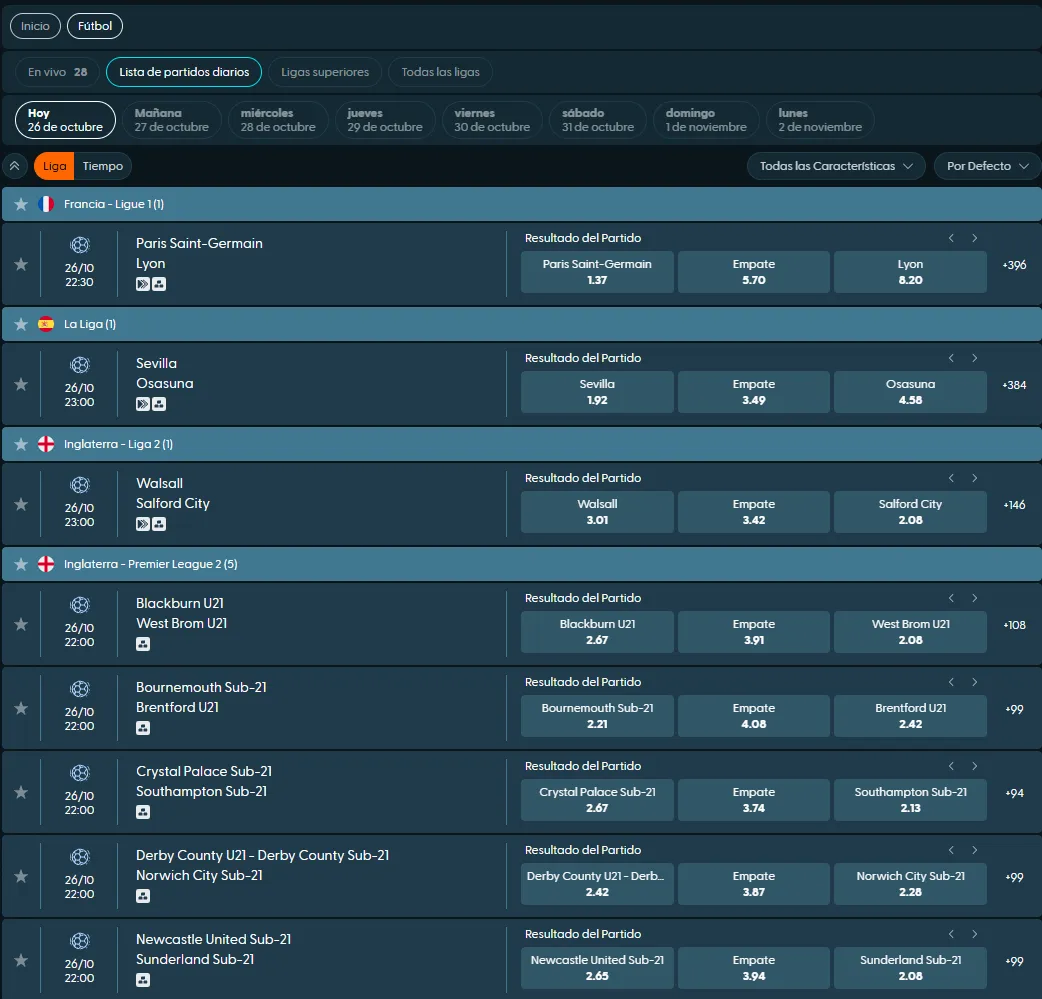This screenshot has height=999, width=1042.
Task: Expand +384 more markets for Sevilla match
Action: [x=1014, y=385]
